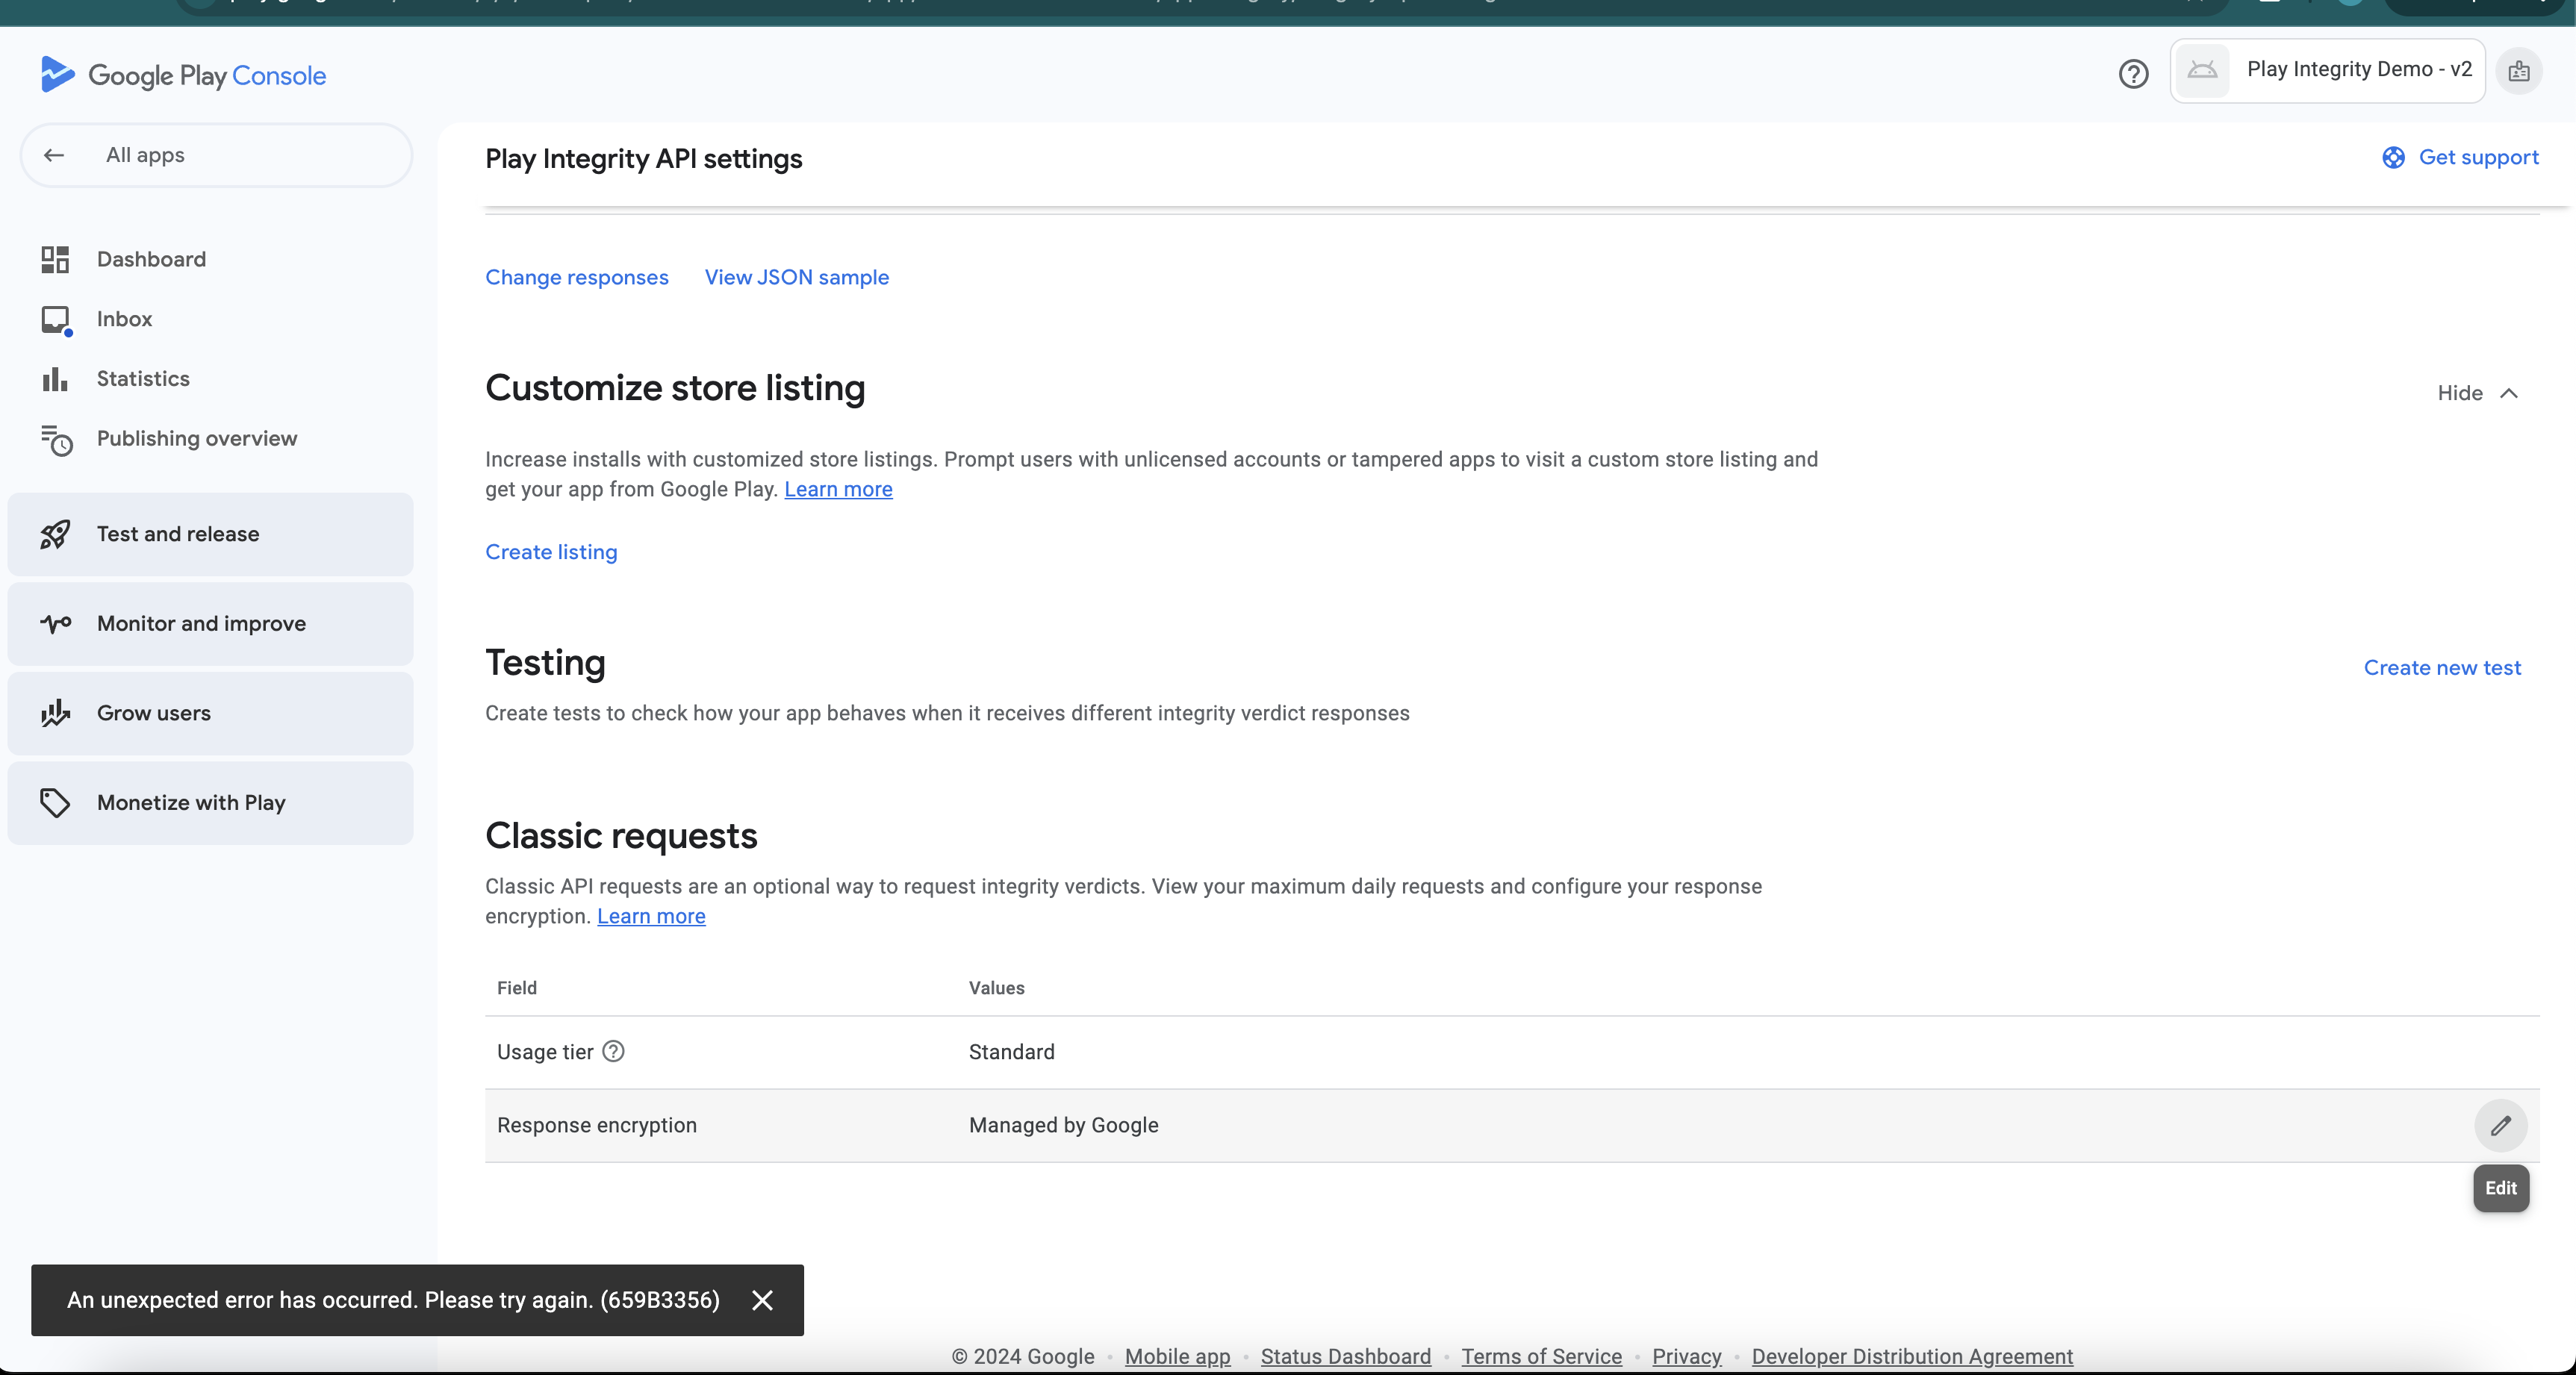
Task: Open Publishing overview in sidebar
Action: 196,438
